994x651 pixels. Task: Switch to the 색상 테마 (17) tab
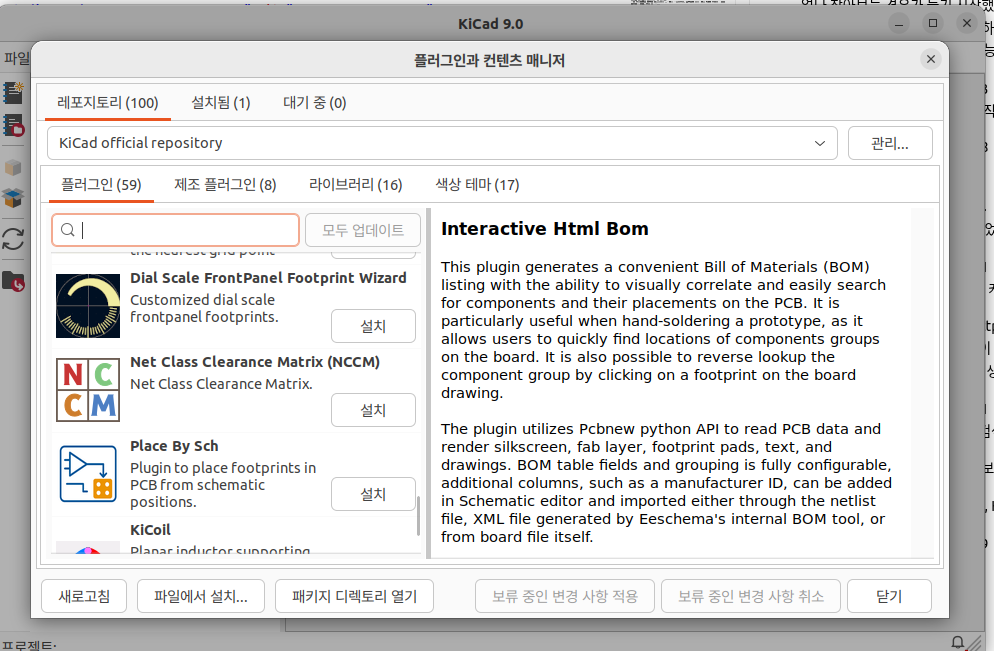pos(477,184)
